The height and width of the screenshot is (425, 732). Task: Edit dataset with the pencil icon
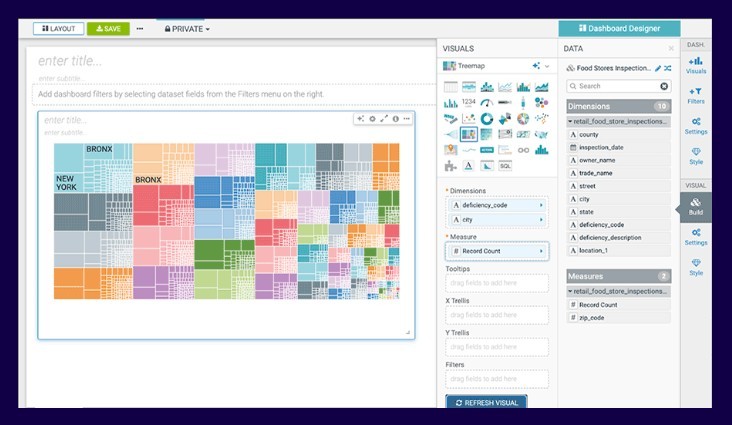658,68
